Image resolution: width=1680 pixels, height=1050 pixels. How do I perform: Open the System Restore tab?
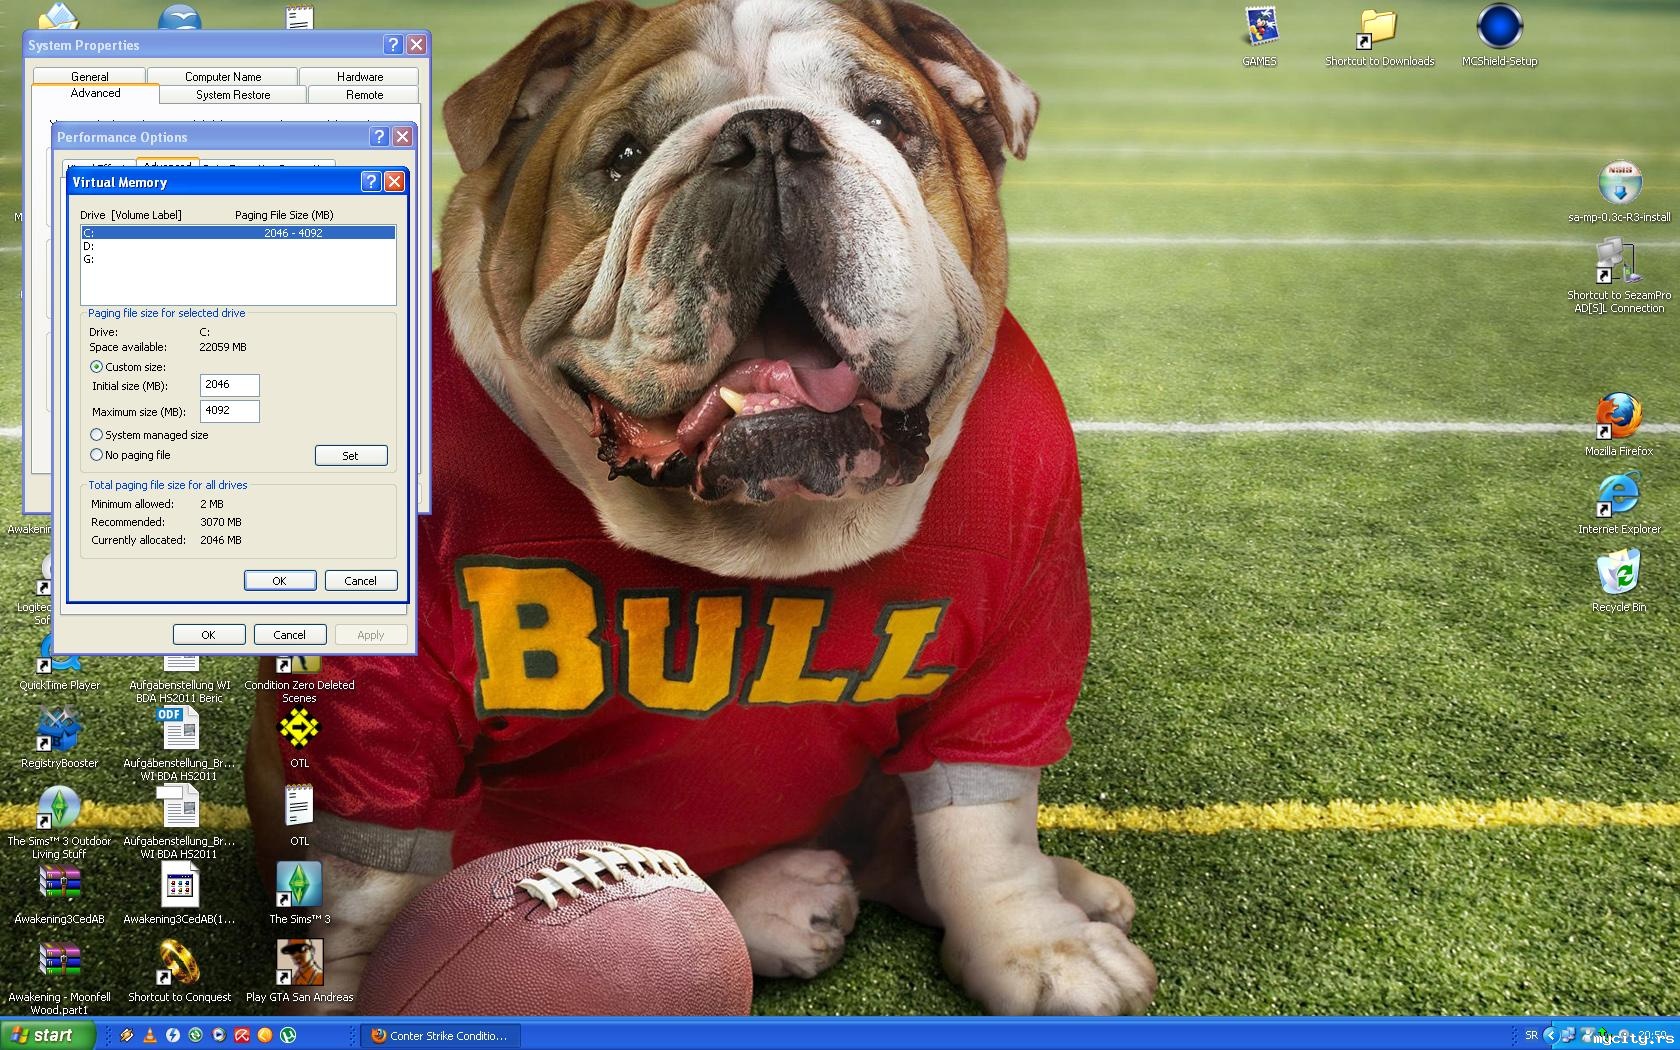233,95
